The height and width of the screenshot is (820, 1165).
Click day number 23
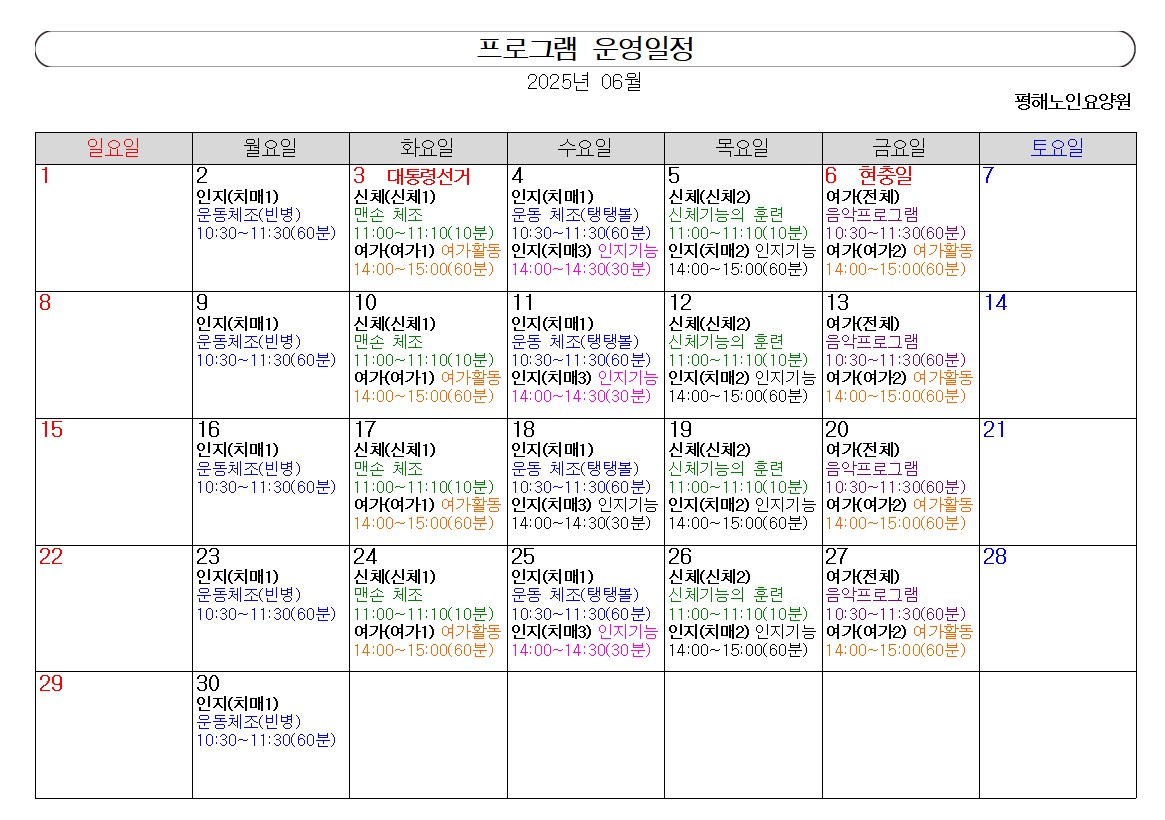(x=208, y=556)
